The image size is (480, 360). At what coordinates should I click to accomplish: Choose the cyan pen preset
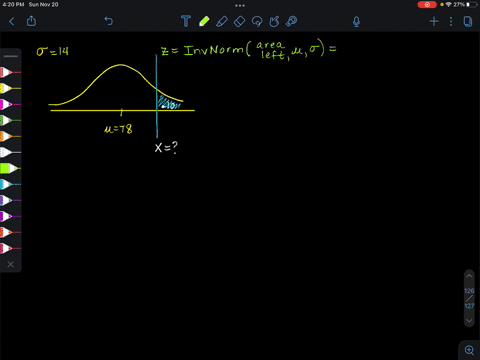pyautogui.click(x=10, y=184)
